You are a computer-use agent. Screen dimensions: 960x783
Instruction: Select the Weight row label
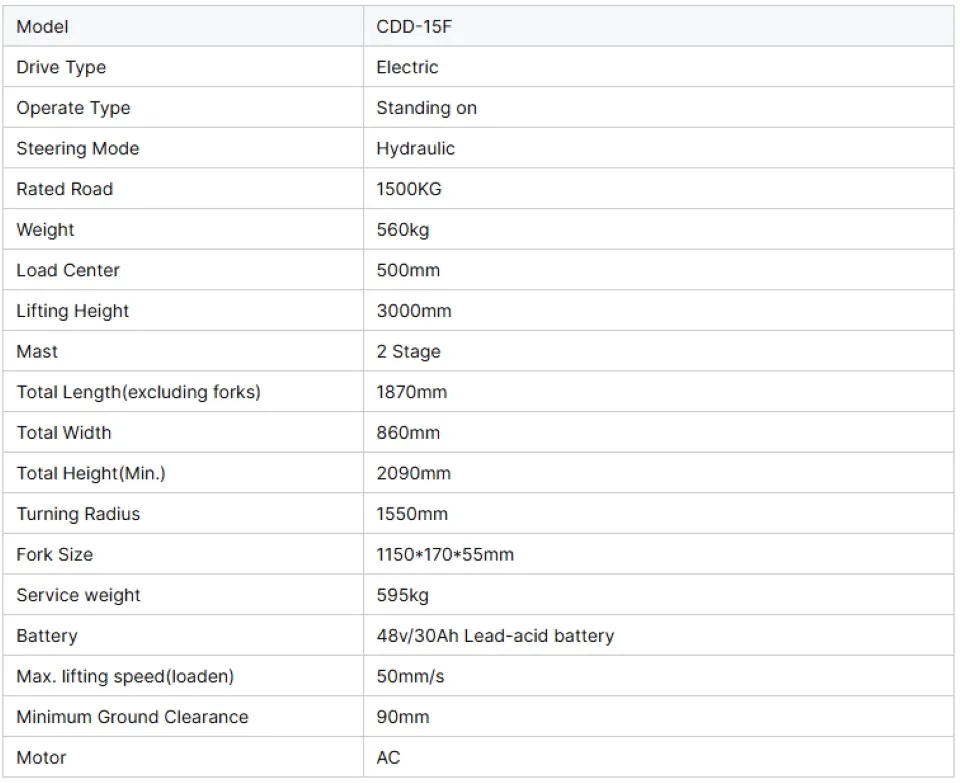[x=45, y=229]
